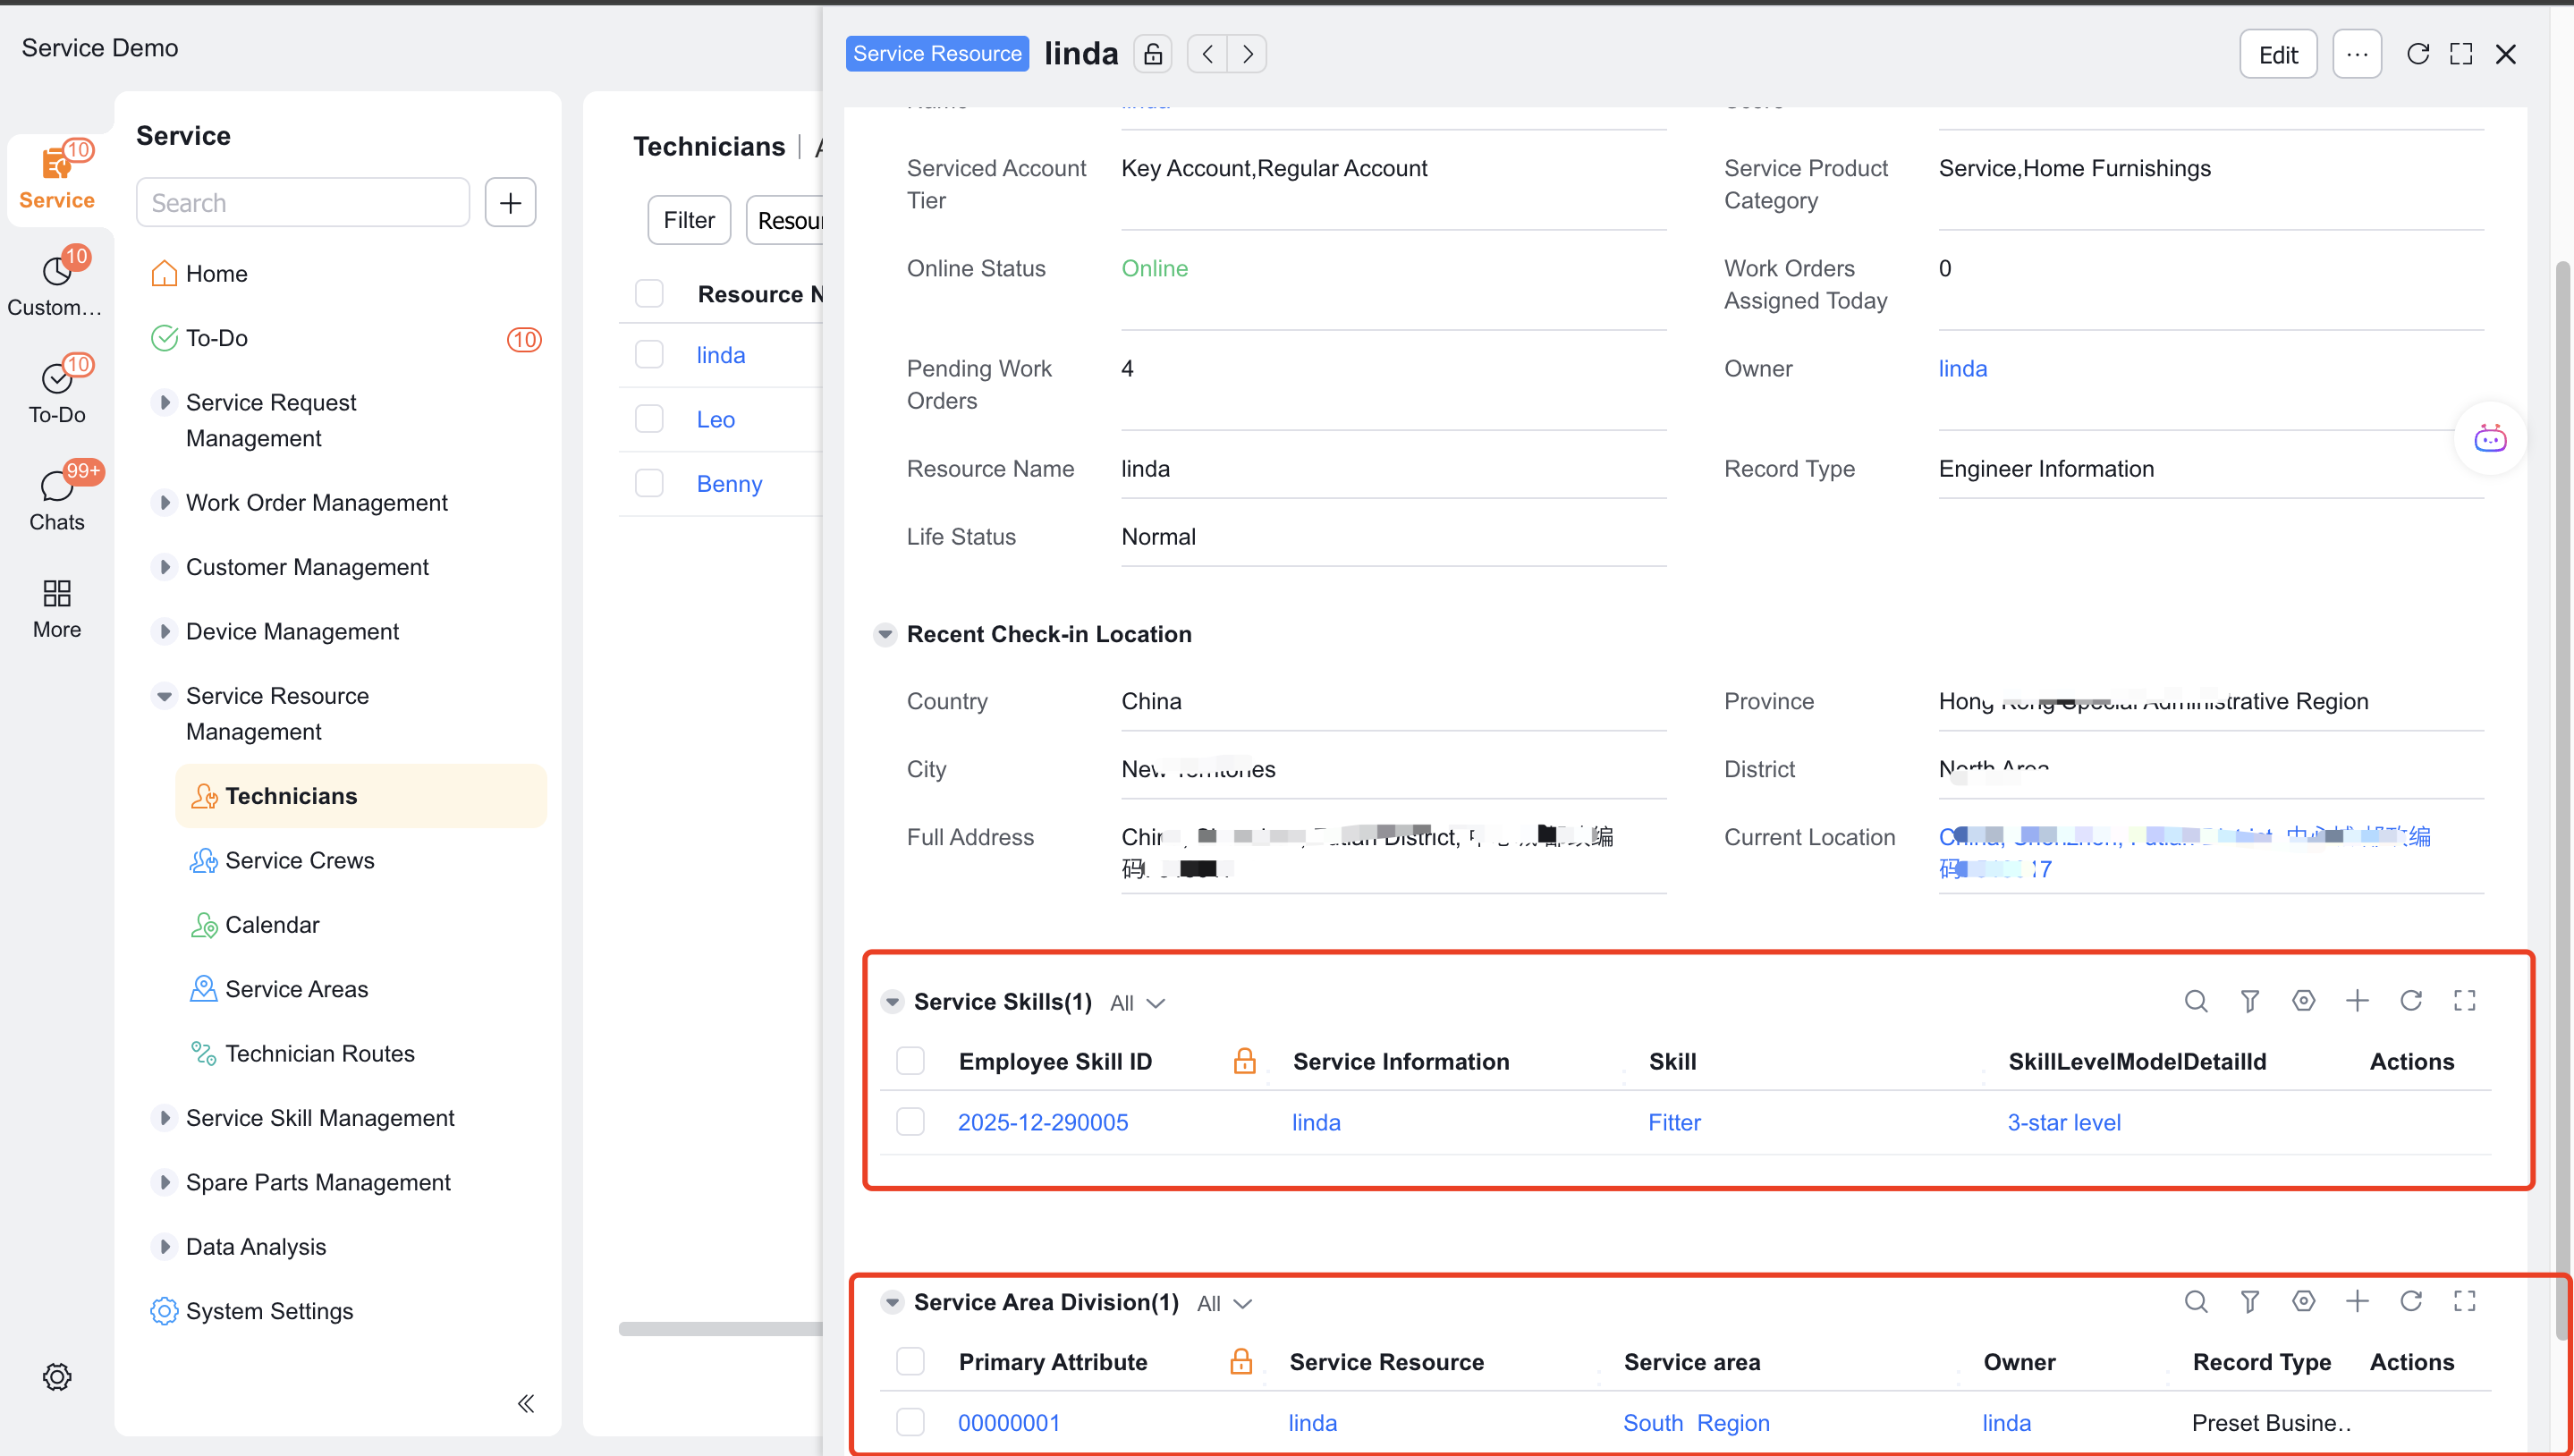Select Calendar menu item
This screenshot has width=2574, height=1456.
point(254,925)
